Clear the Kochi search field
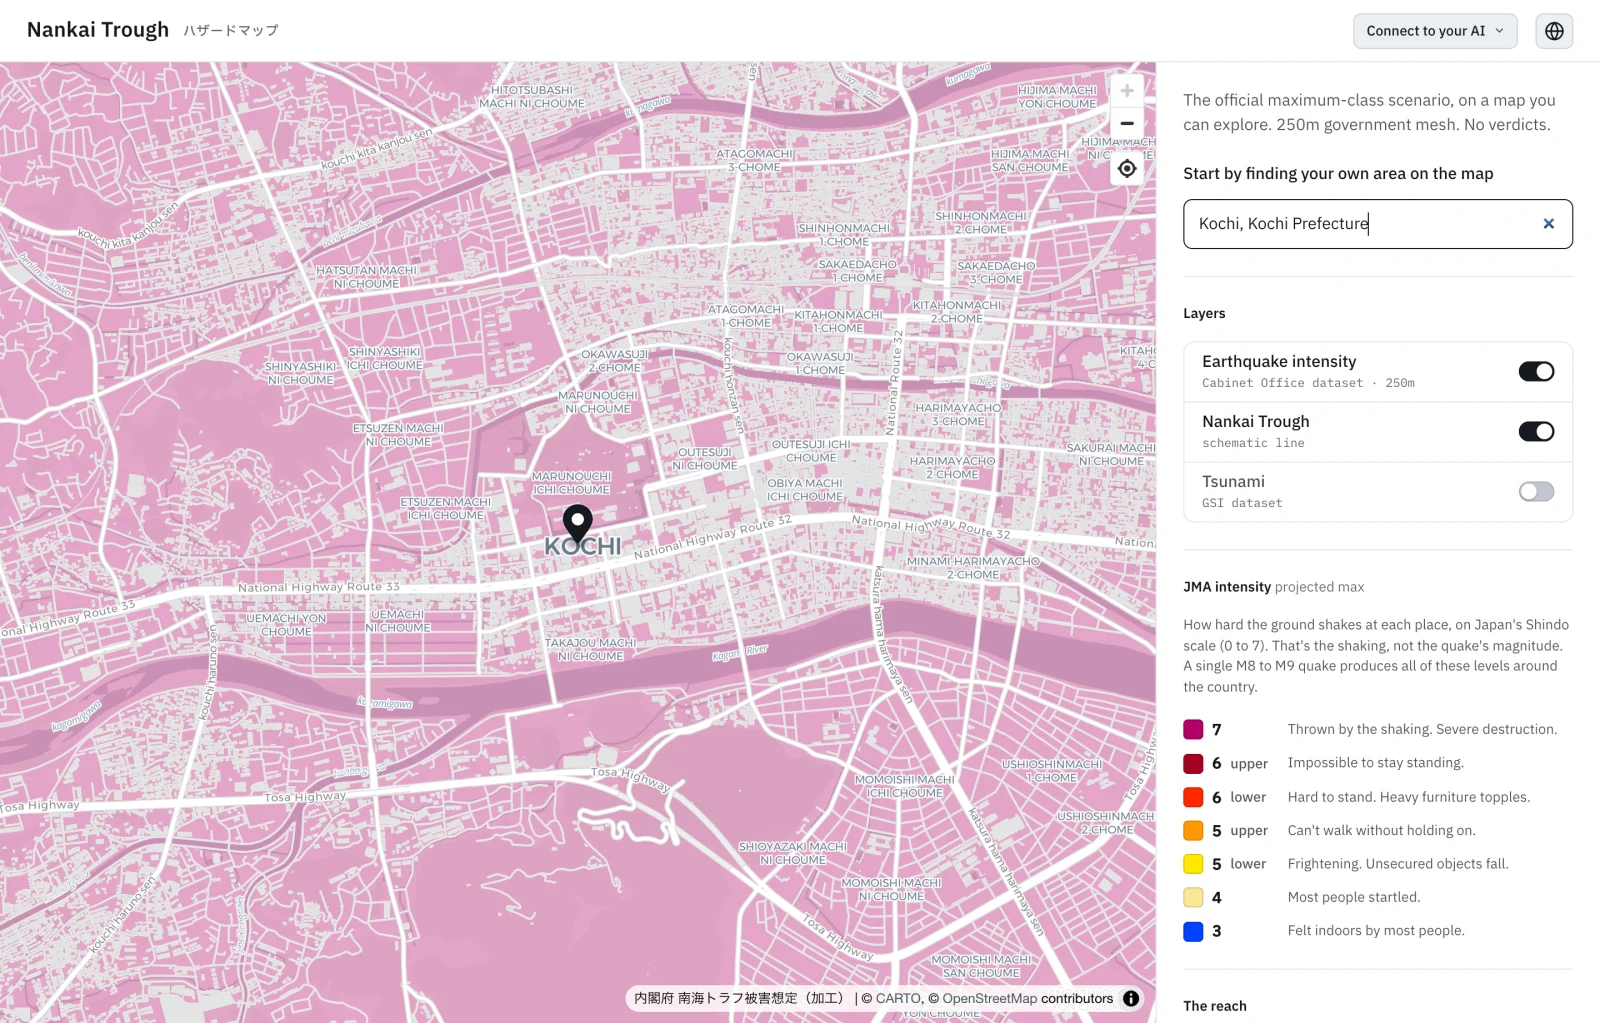 tap(1548, 224)
